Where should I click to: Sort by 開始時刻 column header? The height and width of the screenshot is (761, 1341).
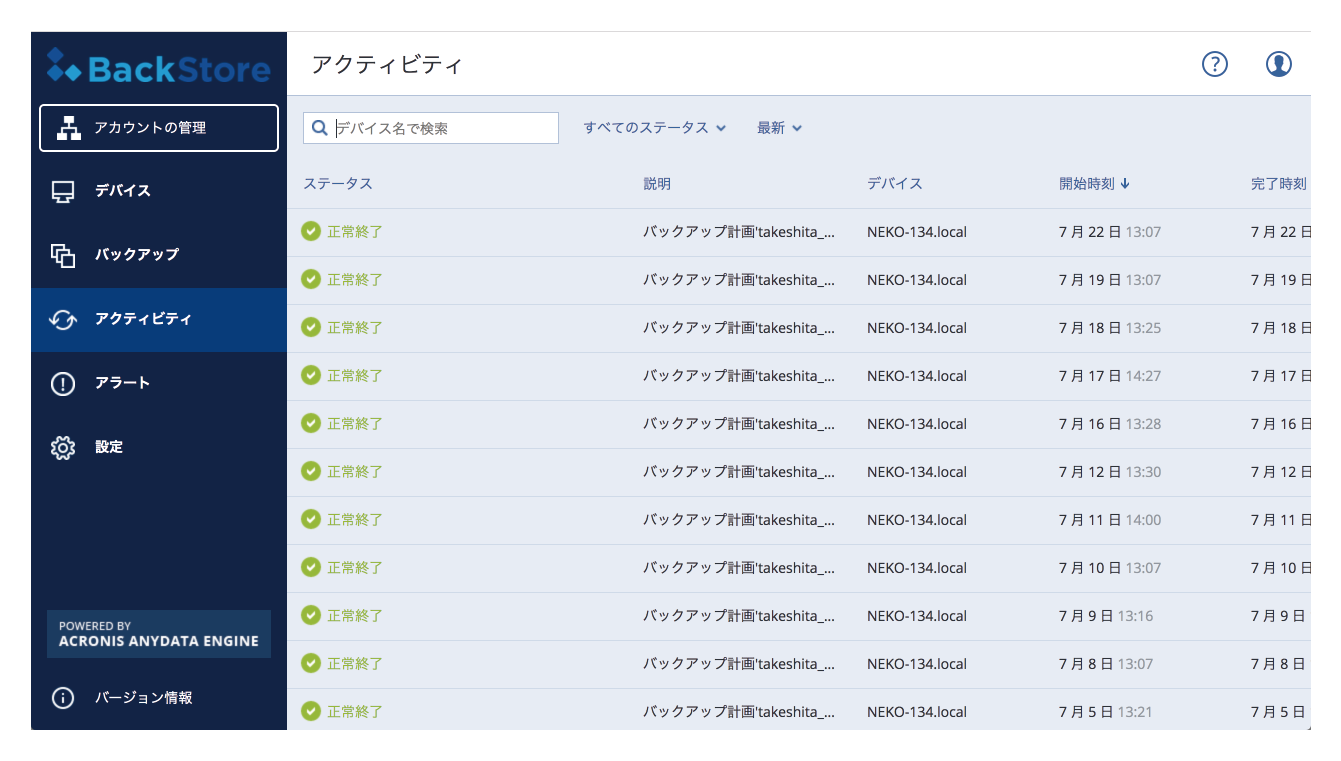pos(1094,184)
